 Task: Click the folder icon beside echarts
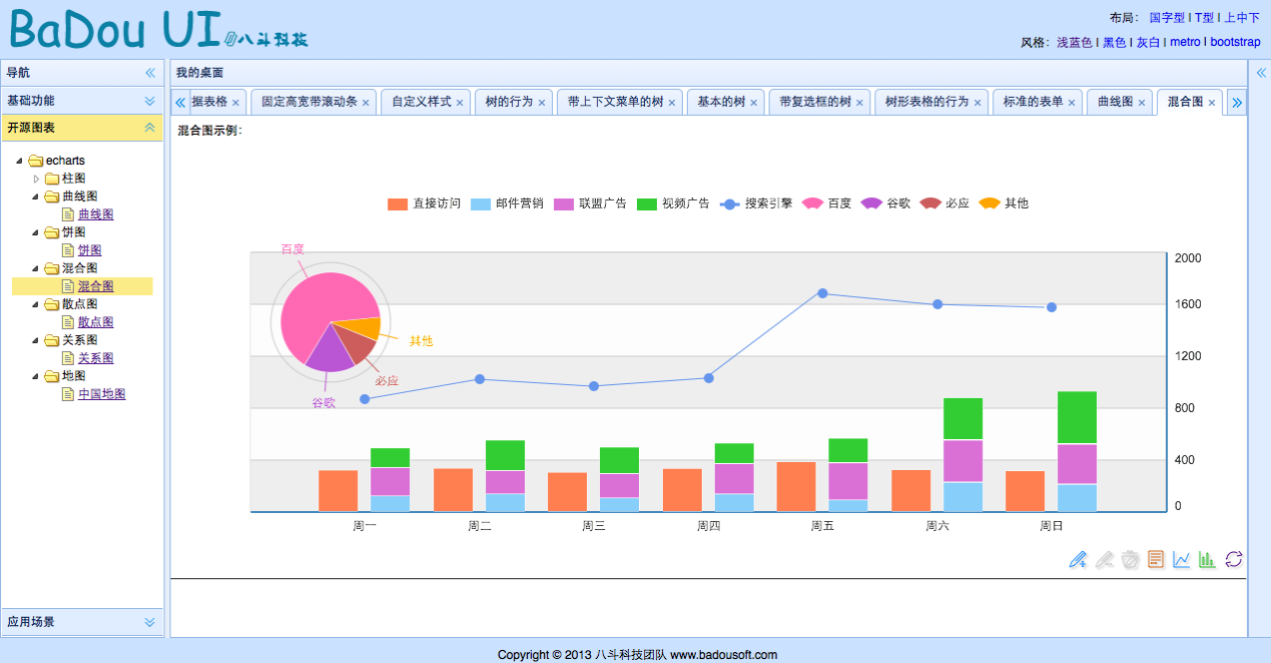[x=36, y=161]
